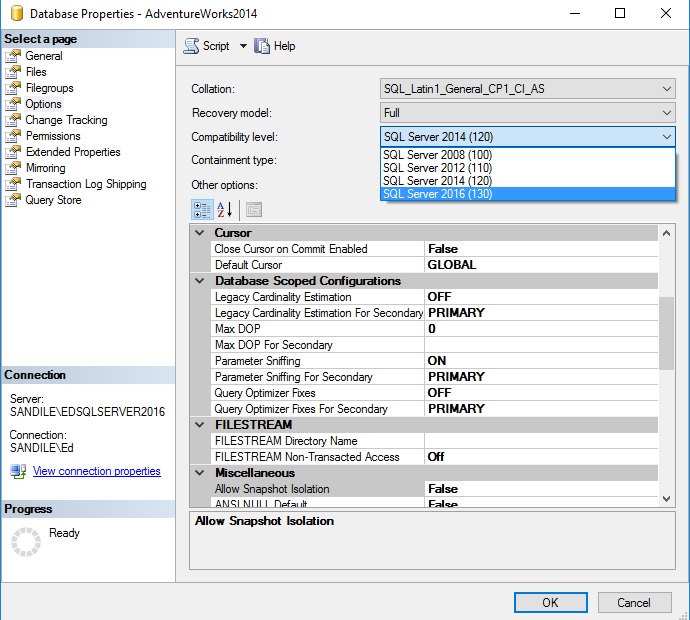Open the Change Tracking page
The height and width of the screenshot is (620, 690).
[66, 120]
